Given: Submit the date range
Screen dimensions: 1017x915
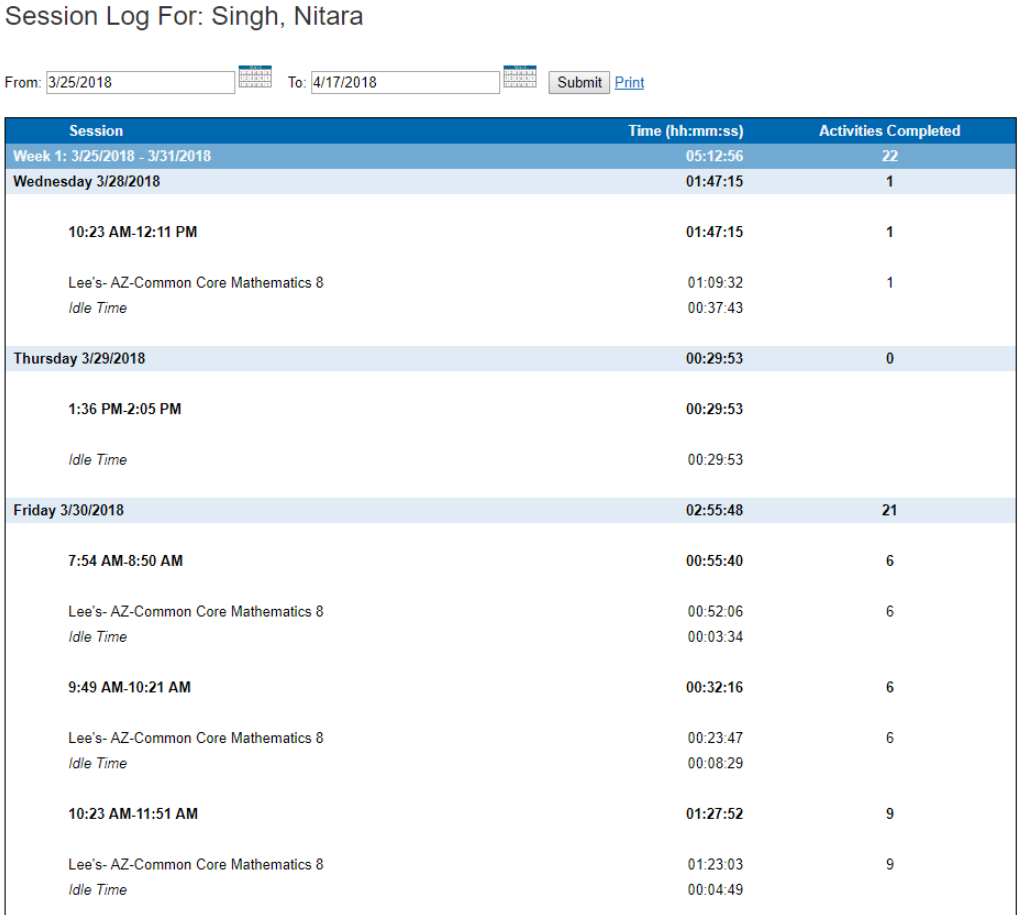Looking at the screenshot, I should point(579,82).
